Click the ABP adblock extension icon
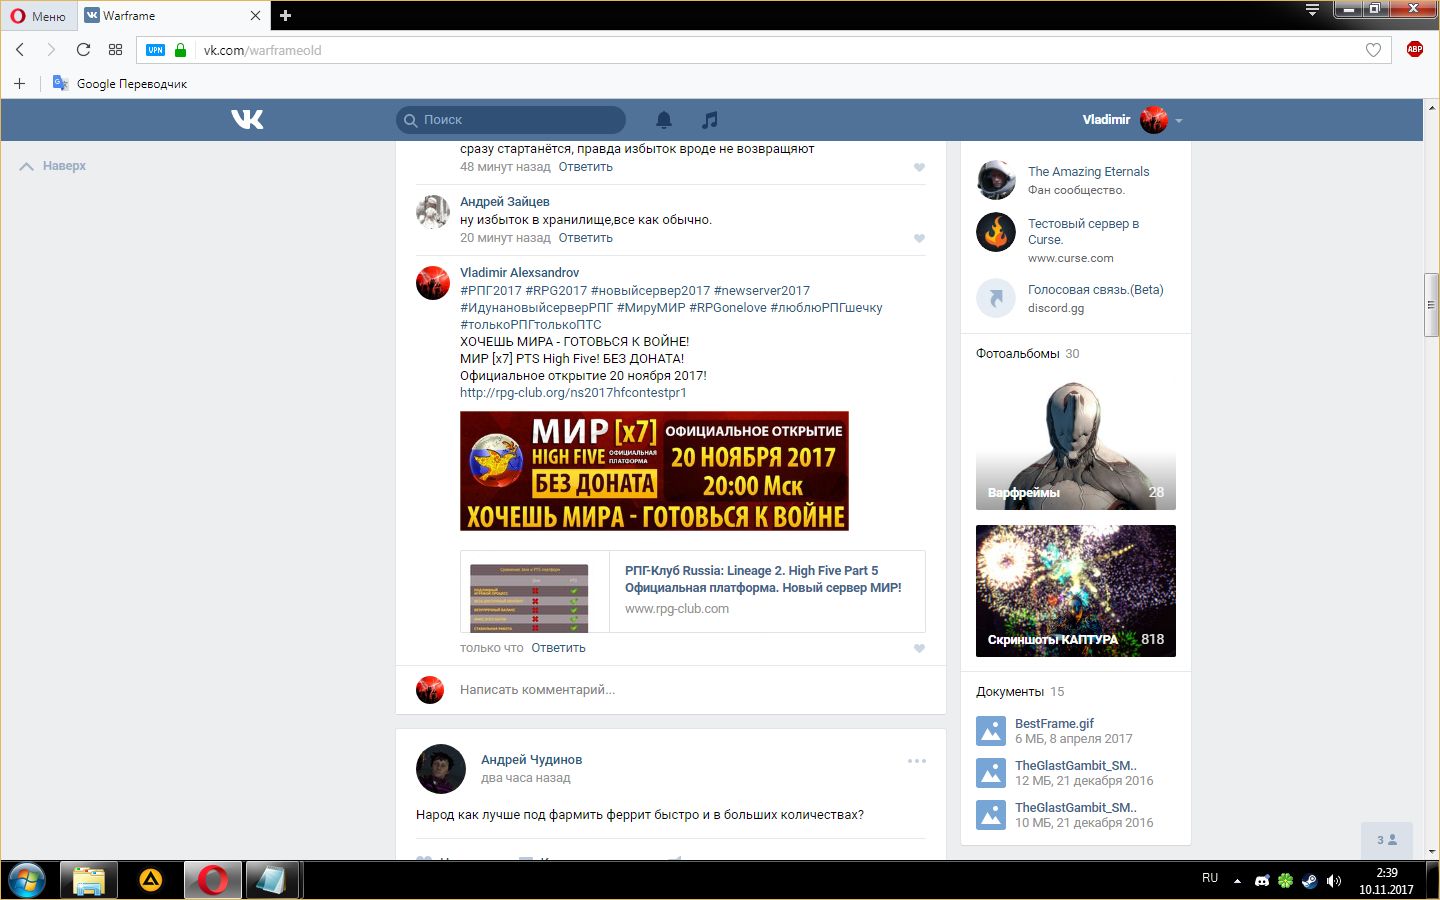 1414,50
